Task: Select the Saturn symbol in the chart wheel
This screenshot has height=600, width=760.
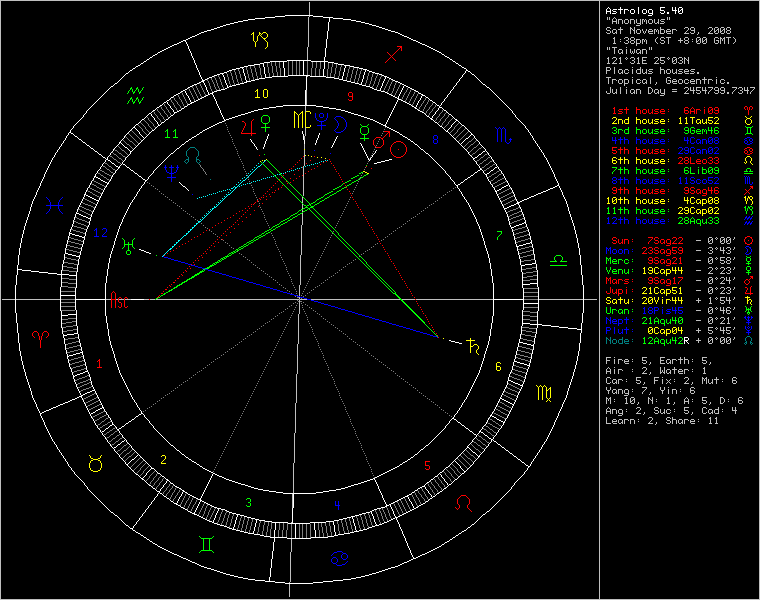Action: click(x=472, y=346)
